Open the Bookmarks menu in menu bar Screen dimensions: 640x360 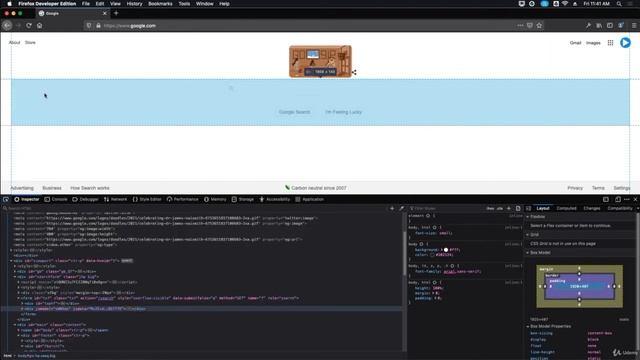coord(160,4)
